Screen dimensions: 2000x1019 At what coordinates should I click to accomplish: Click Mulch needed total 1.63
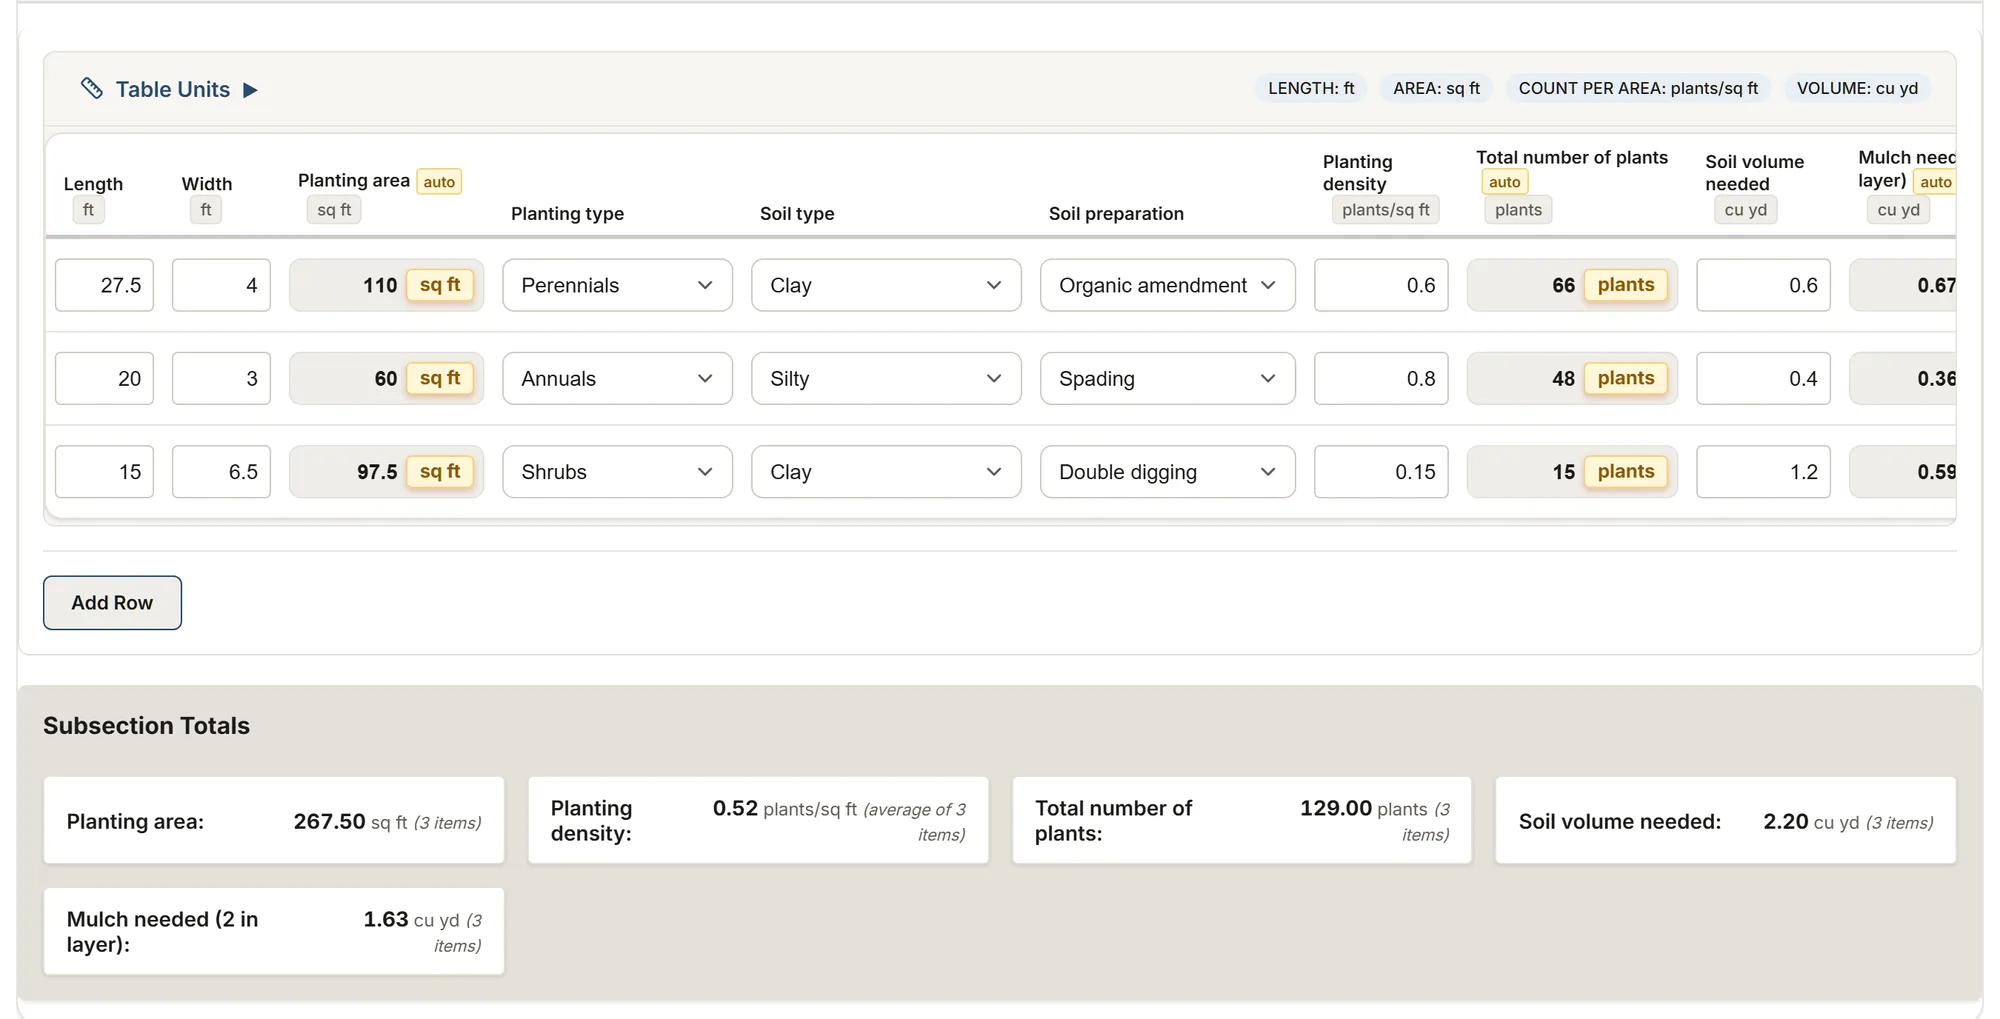(x=386, y=919)
